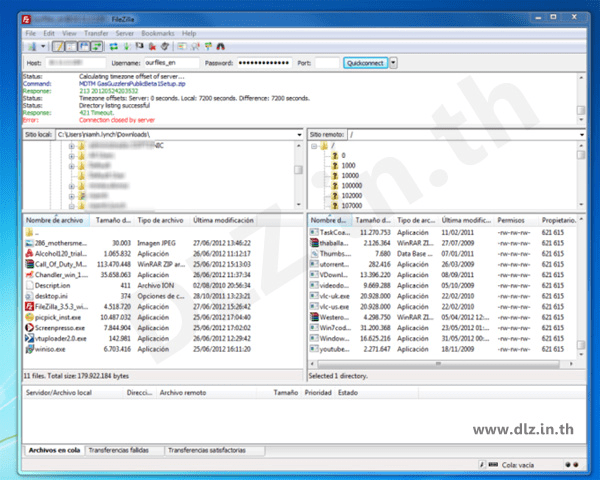Open the Site Manager icon in toolbar
The width and height of the screenshot is (600, 480).
coord(30,46)
